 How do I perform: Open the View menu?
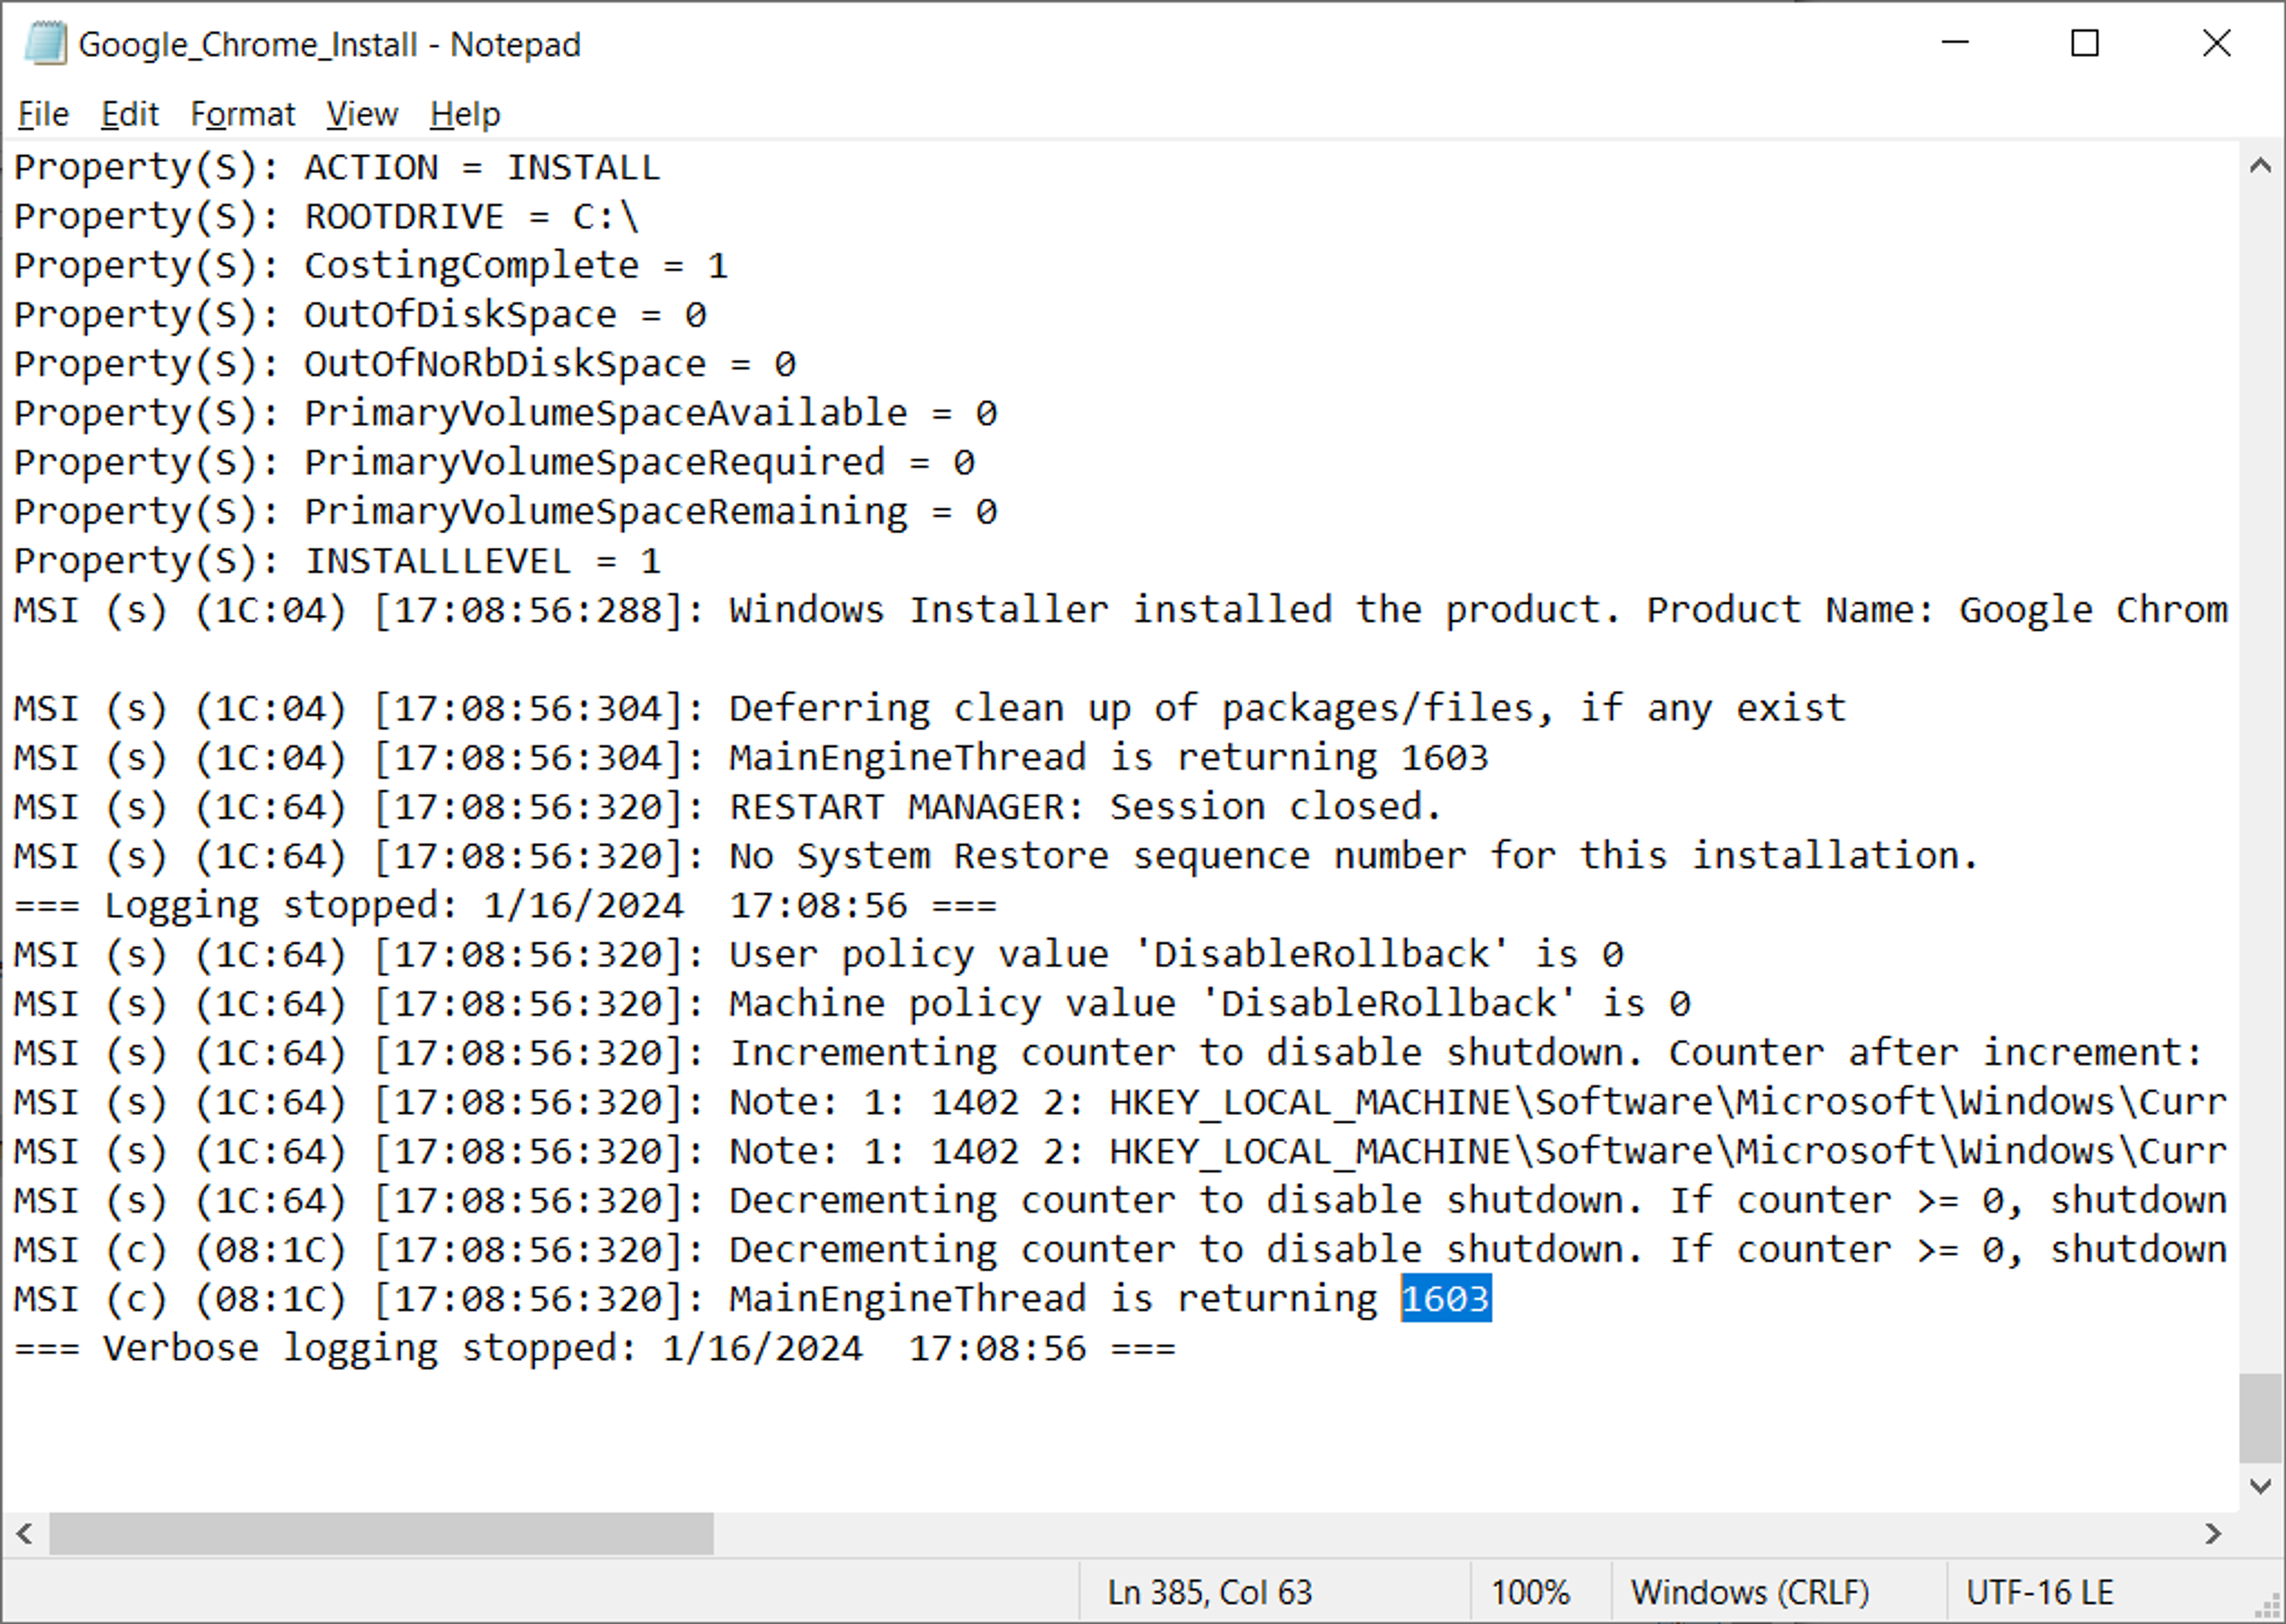tap(362, 114)
